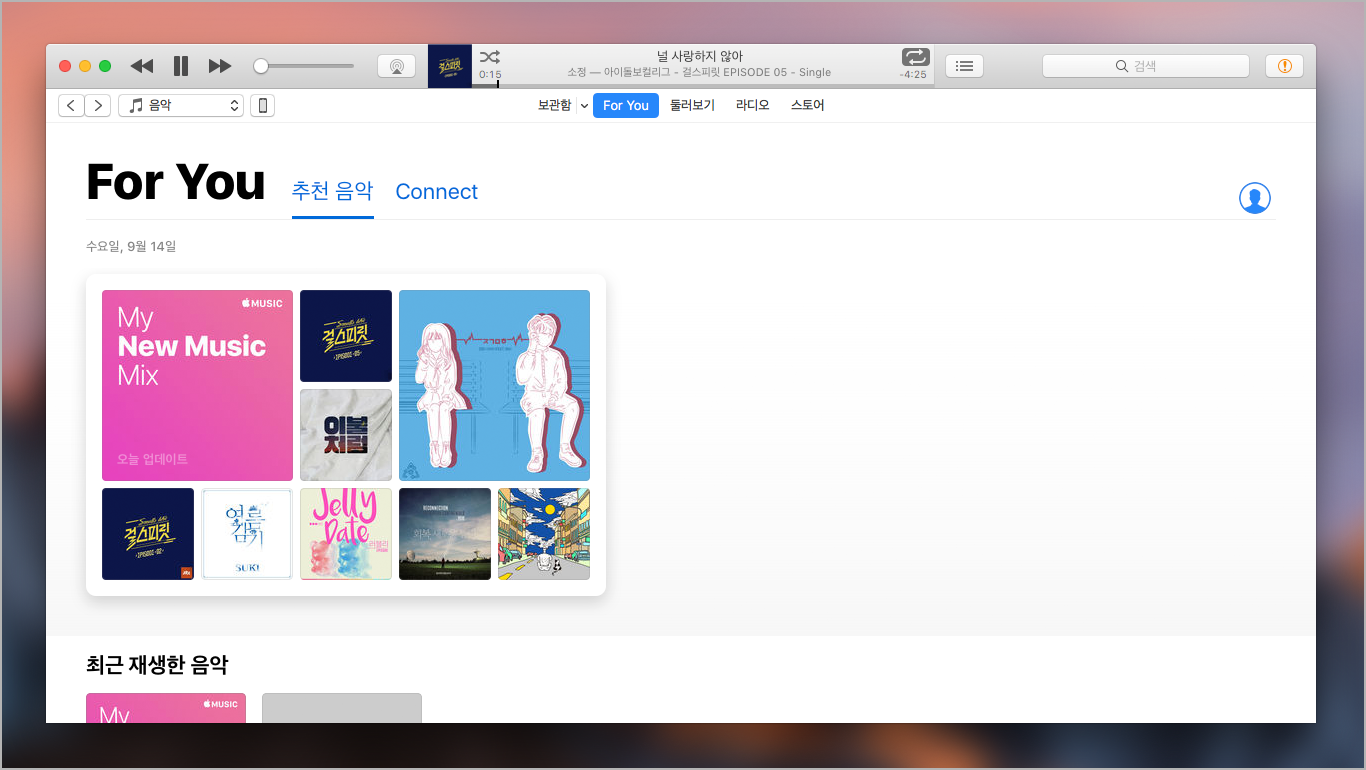Open the 보관함 library tab

pos(554,105)
